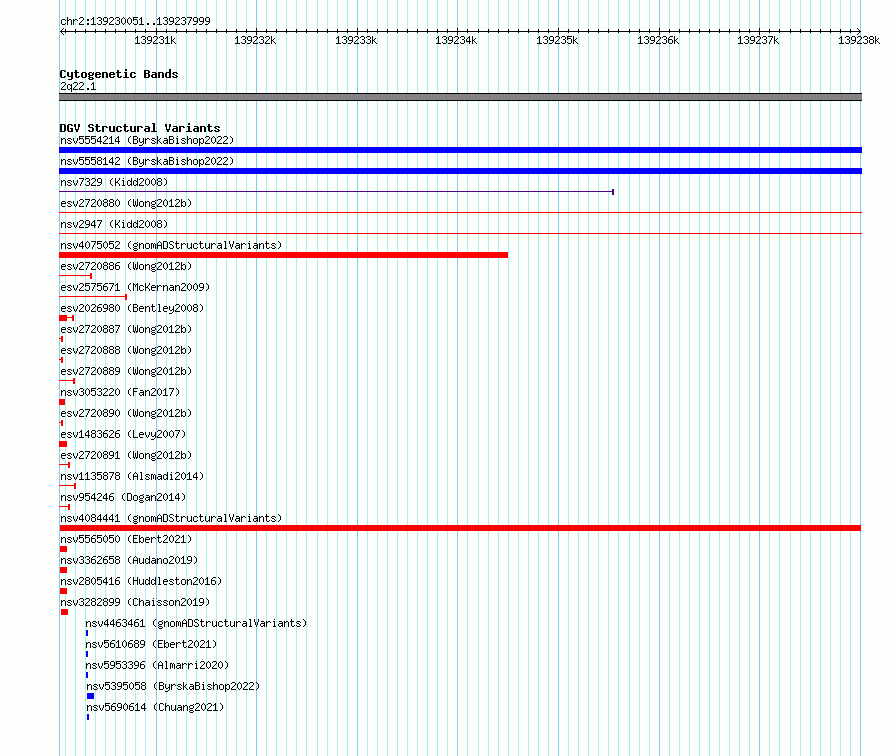This screenshot has width=890, height=756.
Task: Click the 139231k ruler tick label
Action: 155,40
